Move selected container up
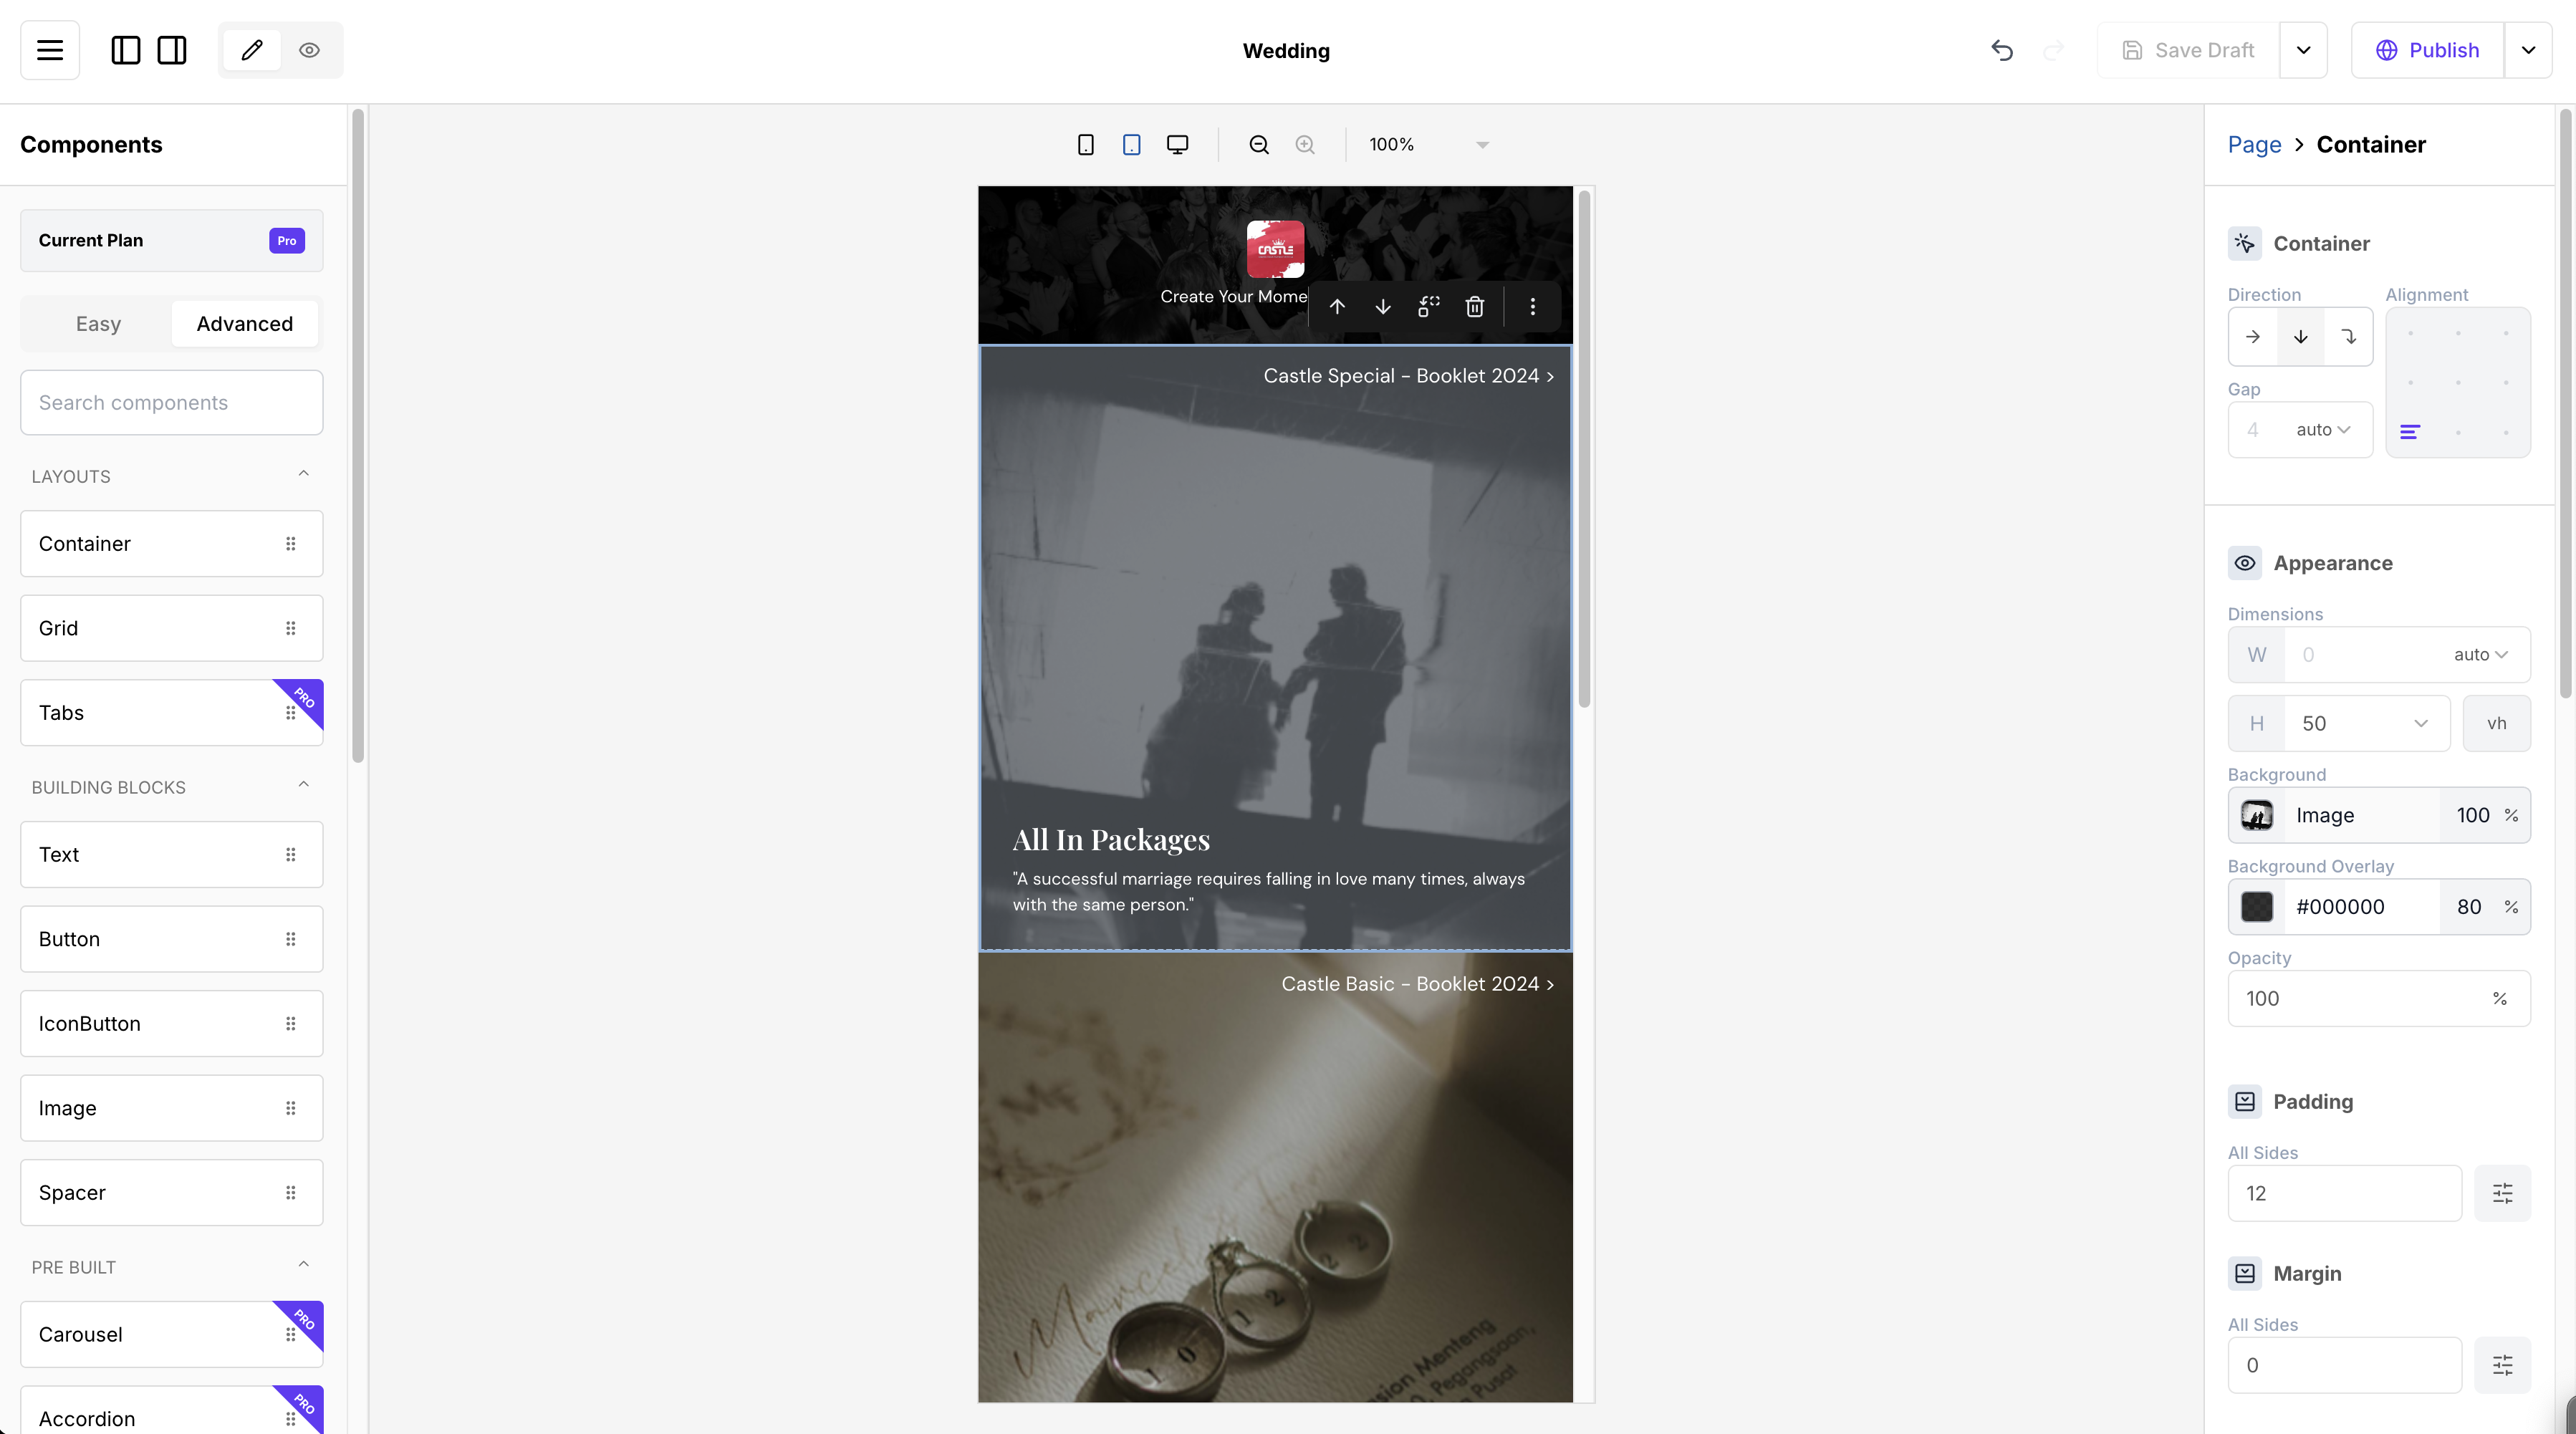This screenshot has height=1434, width=2576. (1337, 307)
